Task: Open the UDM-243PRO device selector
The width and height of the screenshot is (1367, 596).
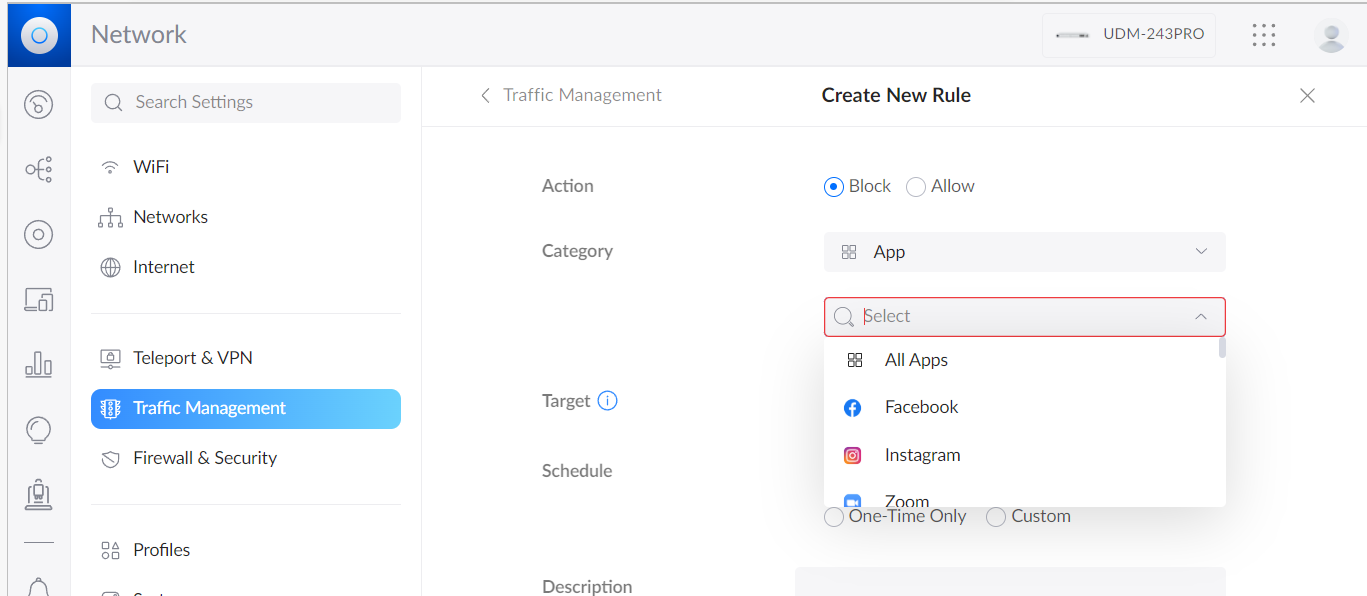Action: click(x=1129, y=35)
